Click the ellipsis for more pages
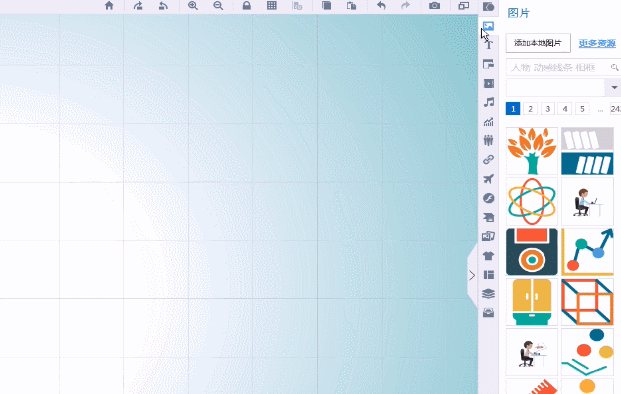 (600, 109)
